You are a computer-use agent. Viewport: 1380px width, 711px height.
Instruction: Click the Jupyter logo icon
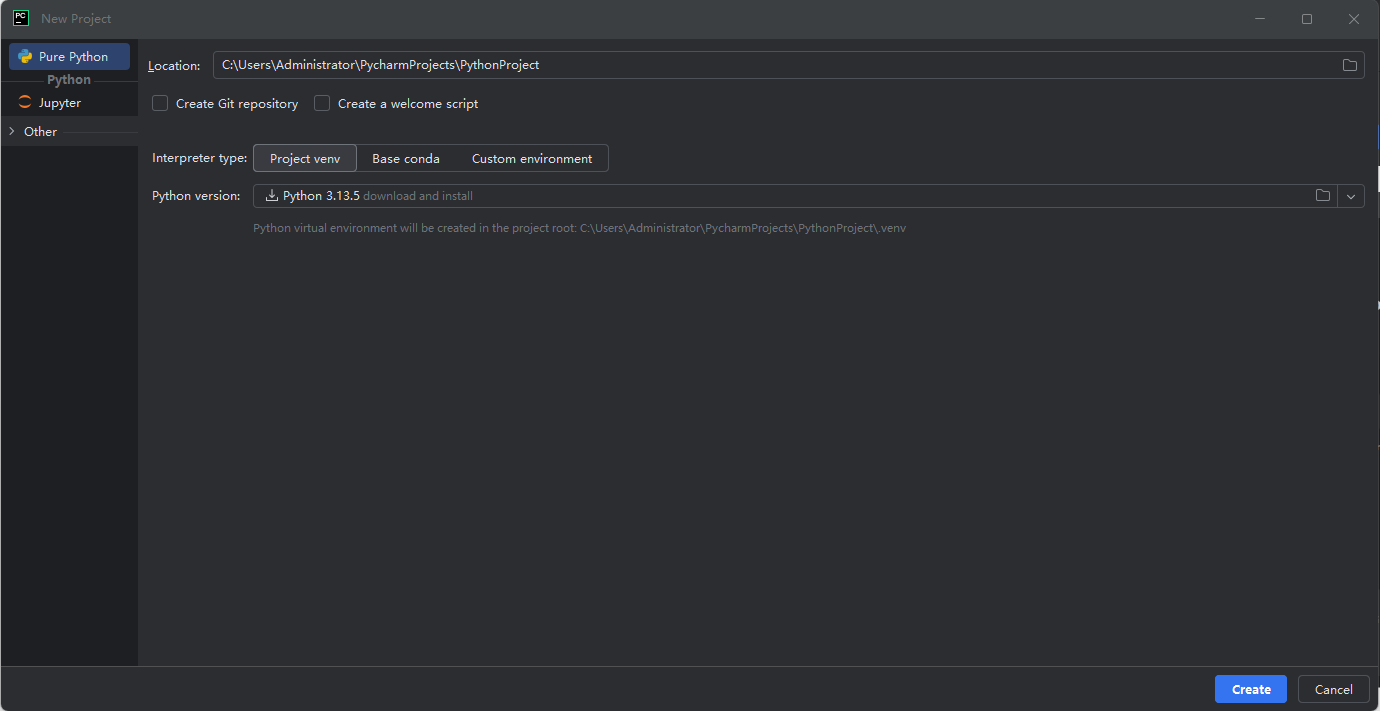(x=25, y=103)
